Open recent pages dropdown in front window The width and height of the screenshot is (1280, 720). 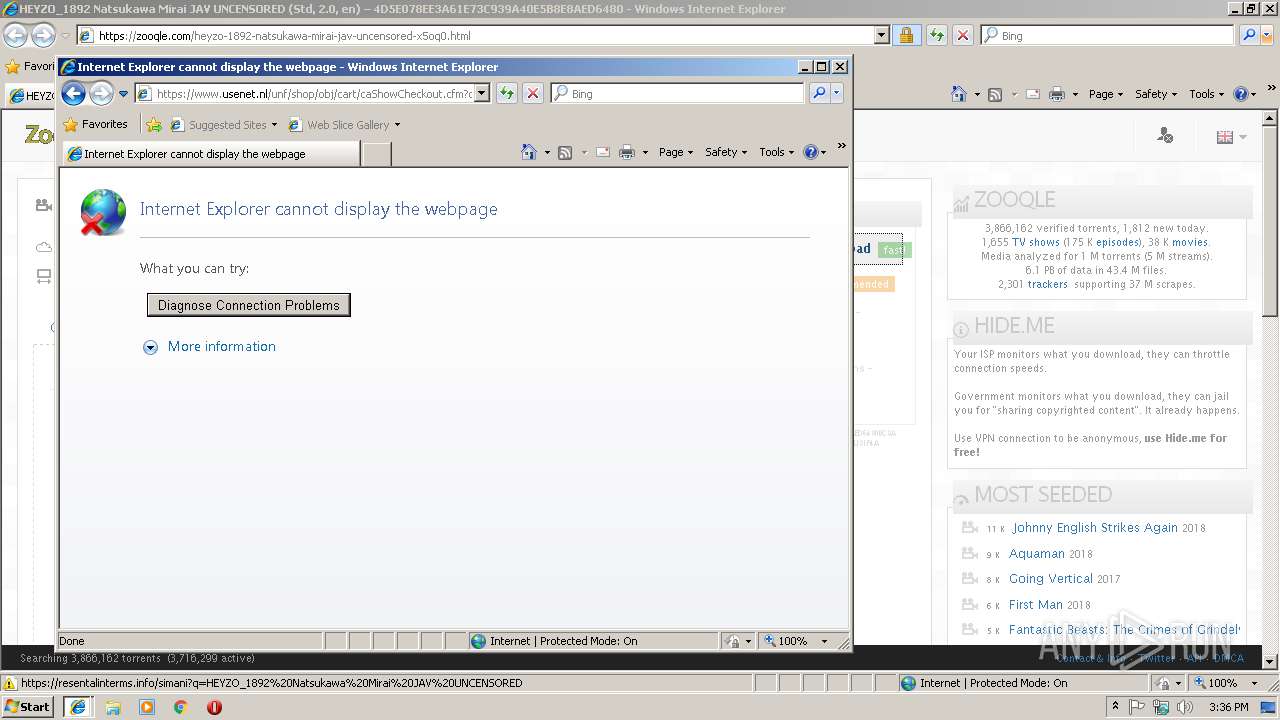(123, 94)
